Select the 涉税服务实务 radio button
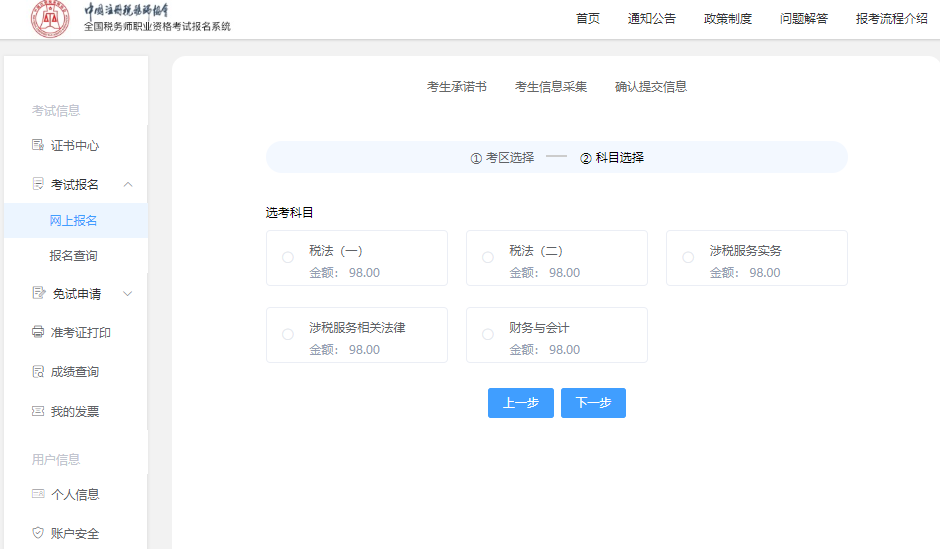This screenshot has height=549, width=940. click(688, 258)
